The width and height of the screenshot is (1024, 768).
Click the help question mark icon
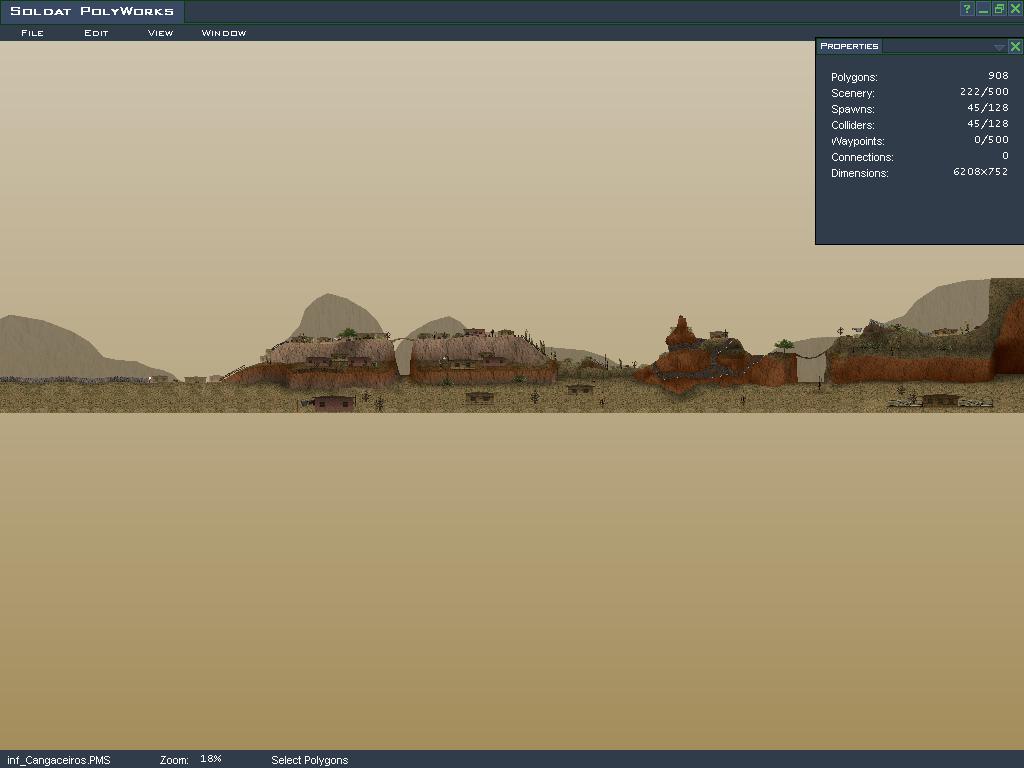(967, 9)
